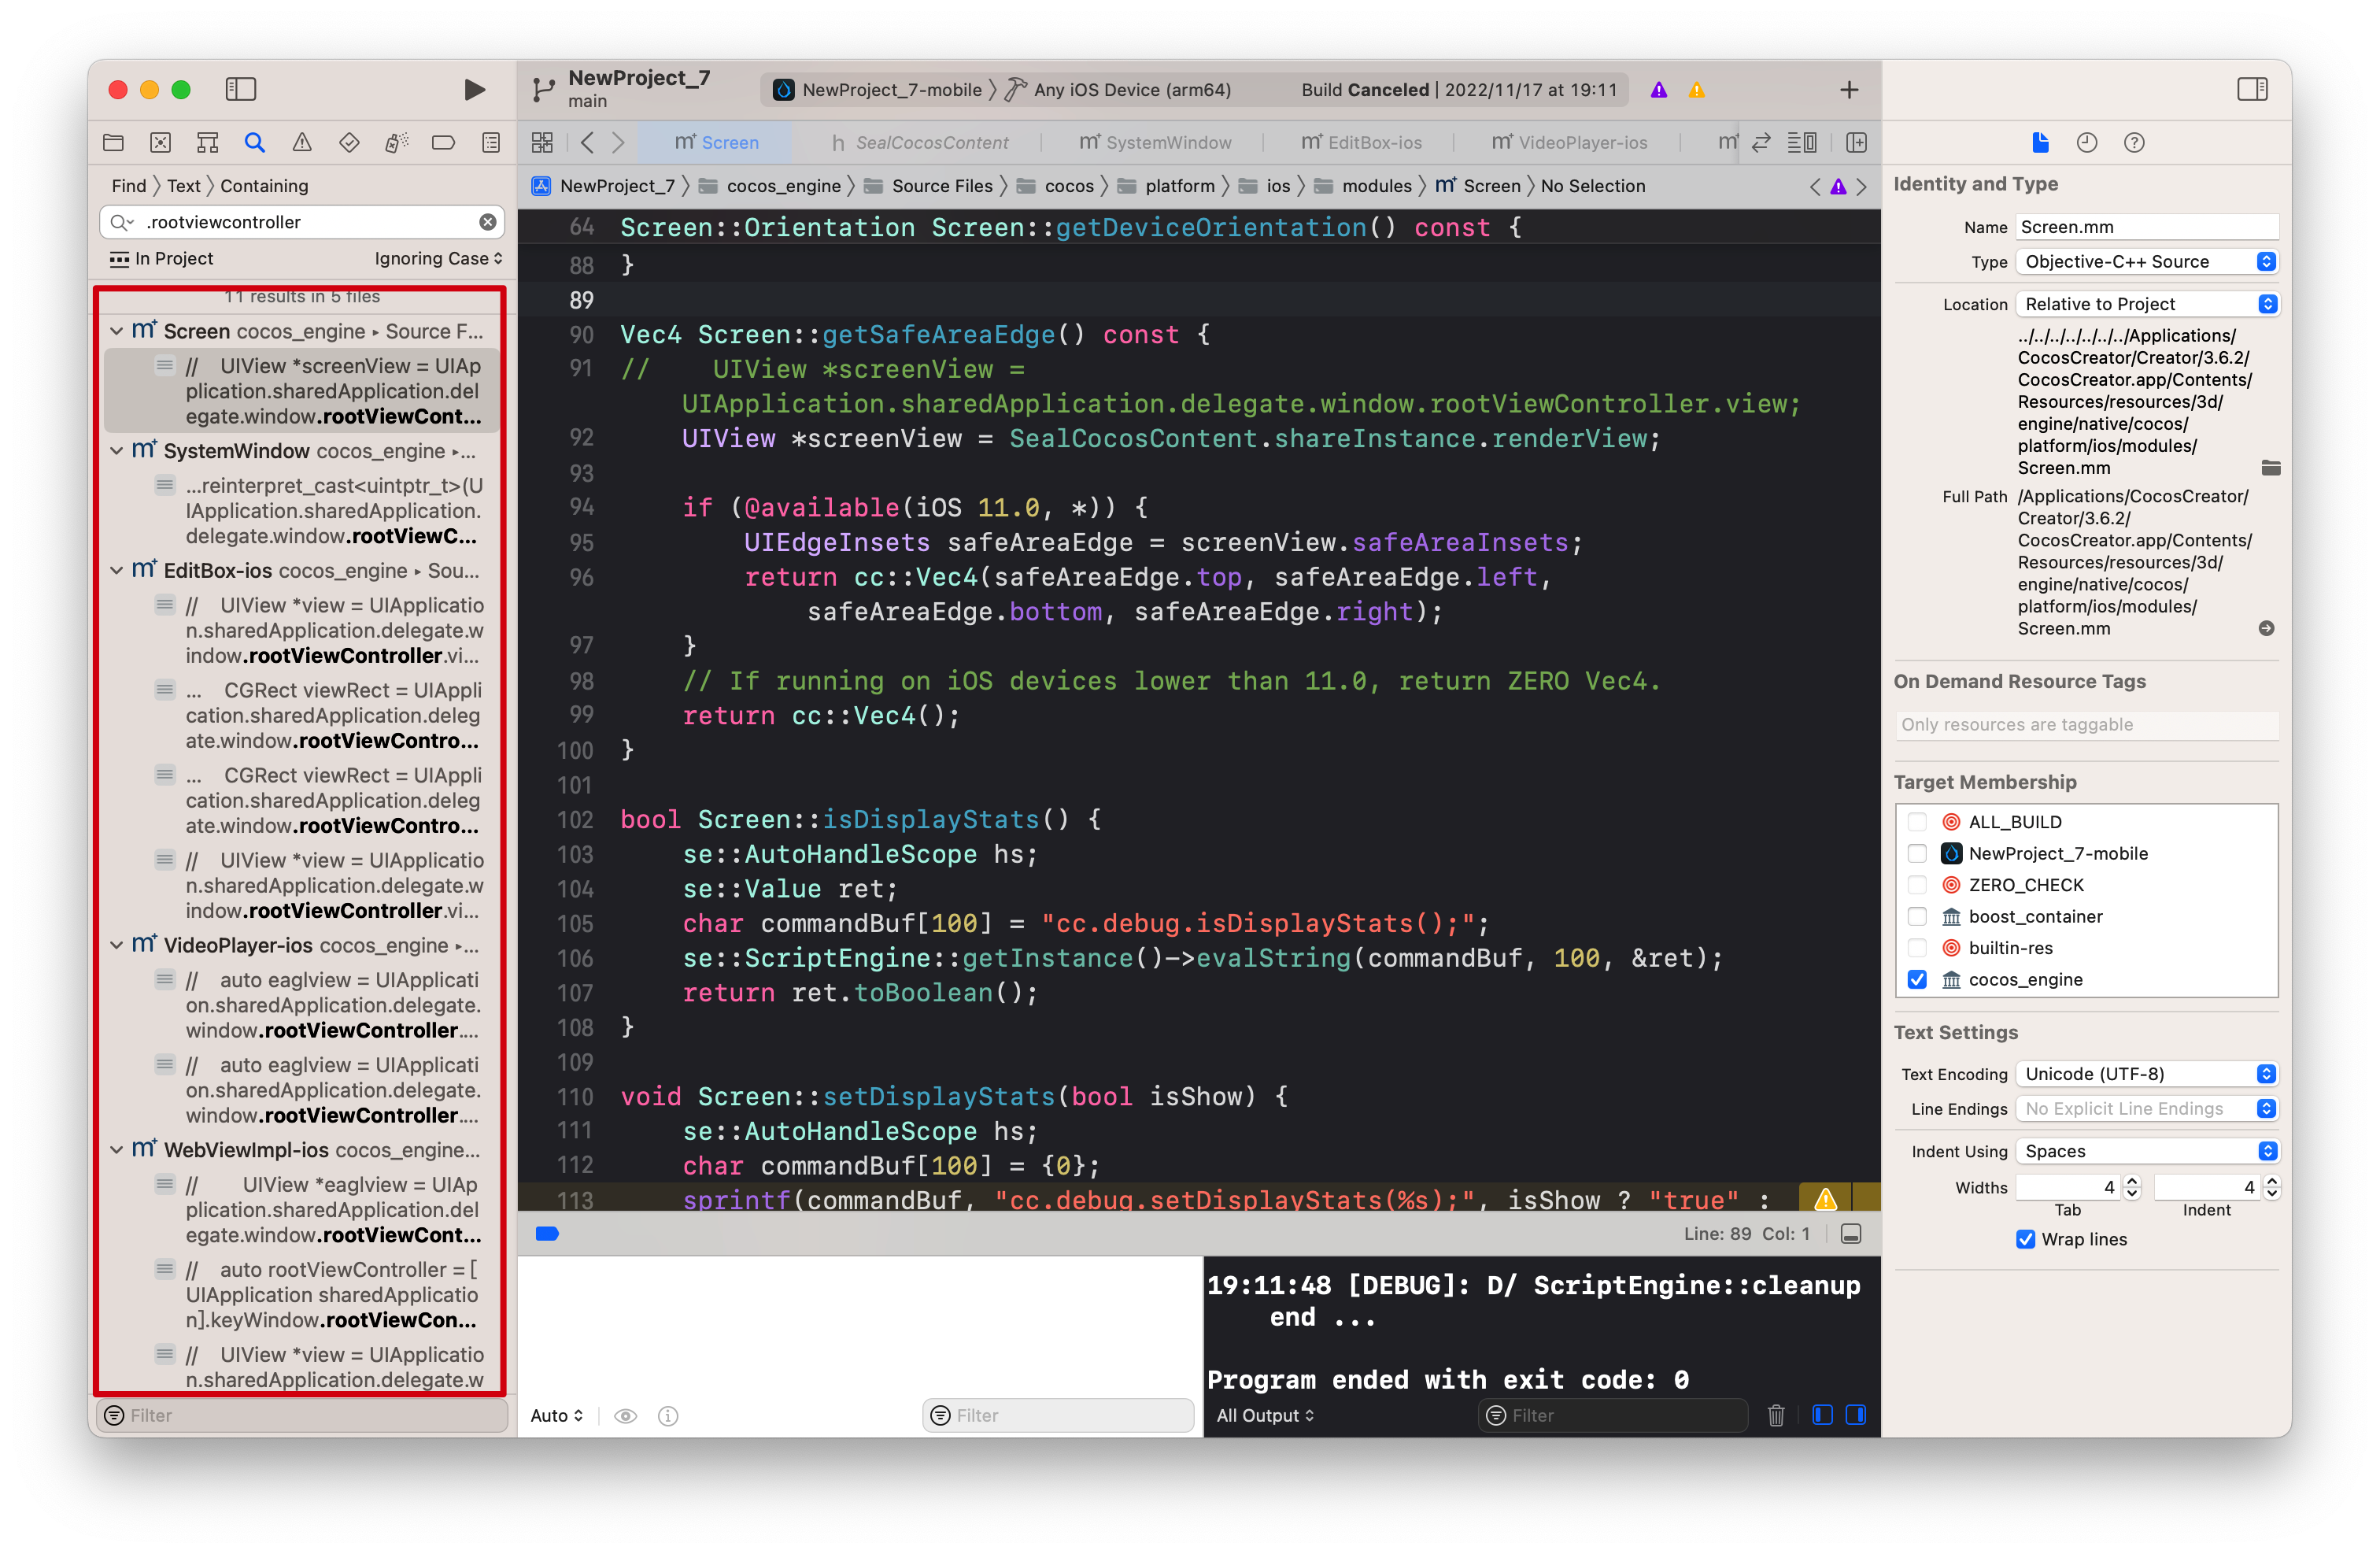Open the Project navigator folder icon
Image resolution: width=2380 pixels, height=1554 pixels.
pos(114,142)
